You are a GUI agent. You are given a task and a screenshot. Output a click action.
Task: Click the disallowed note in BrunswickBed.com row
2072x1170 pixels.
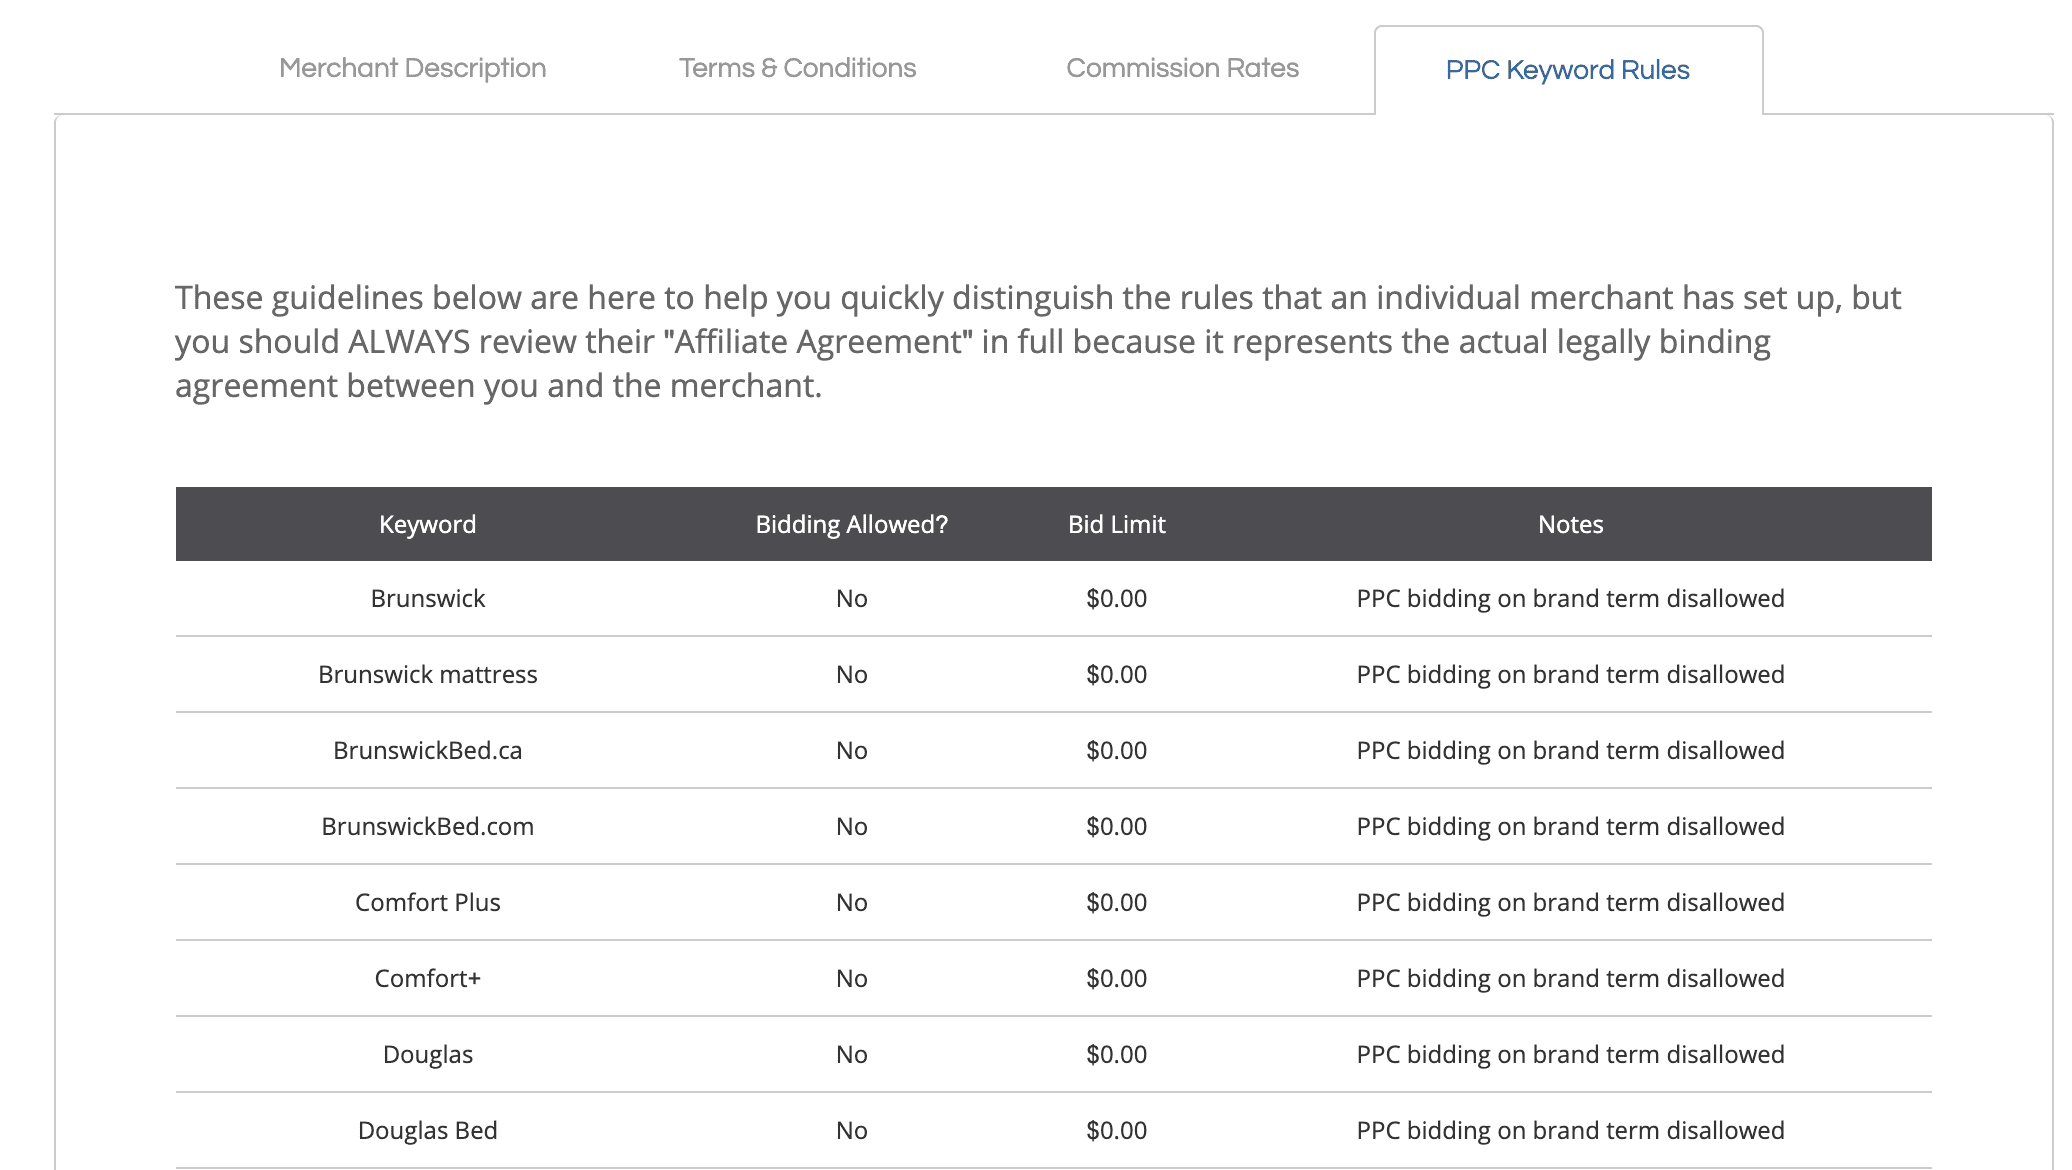pos(1570,826)
